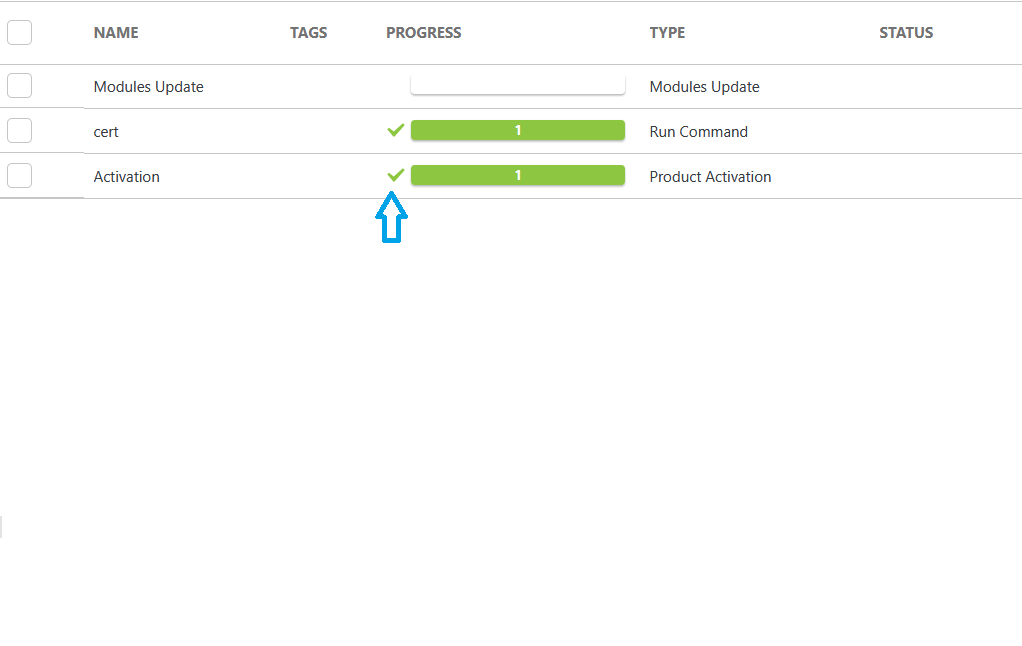The width and height of the screenshot is (1022, 646).
Task: Sort the table by the NAME column
Action: tap(116, 33)
